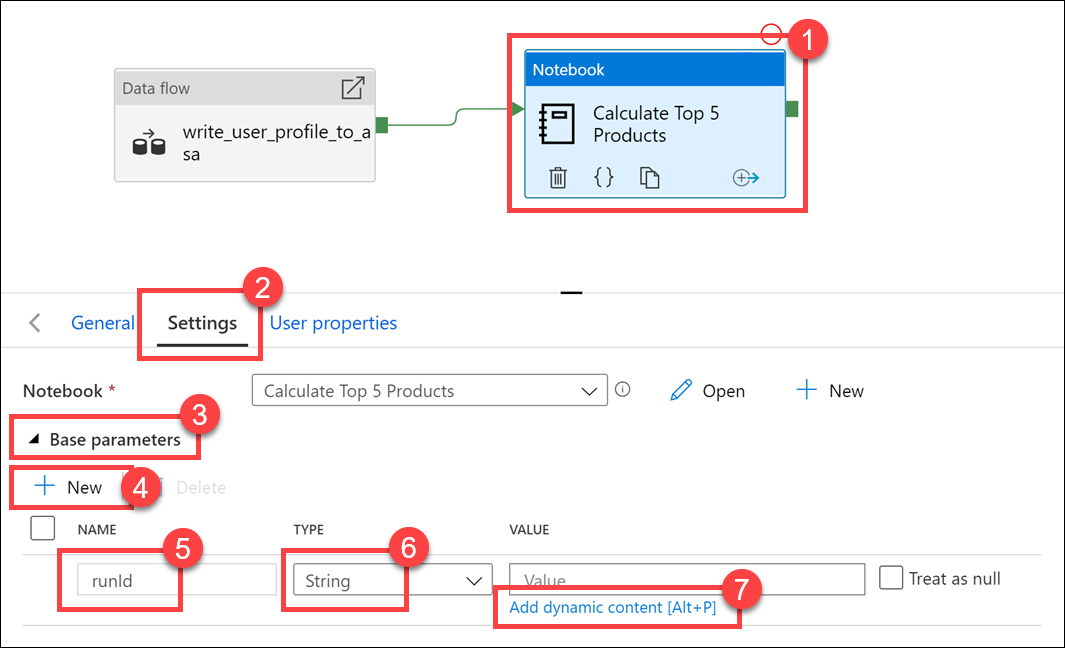Click Add dynamic content link
Viewport: 1065px width, 648px height.
tap(613, 607)
